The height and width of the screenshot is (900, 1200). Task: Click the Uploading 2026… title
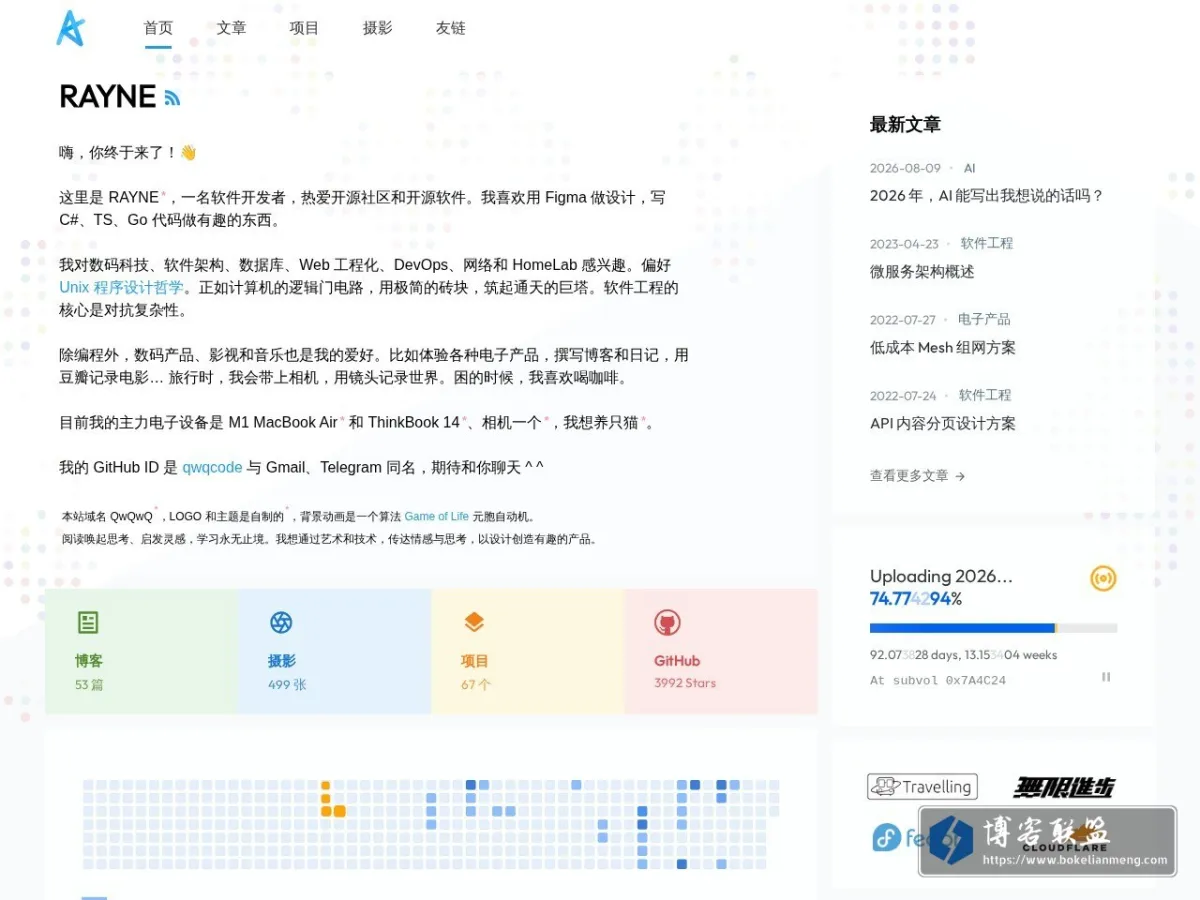coord(941,576)
